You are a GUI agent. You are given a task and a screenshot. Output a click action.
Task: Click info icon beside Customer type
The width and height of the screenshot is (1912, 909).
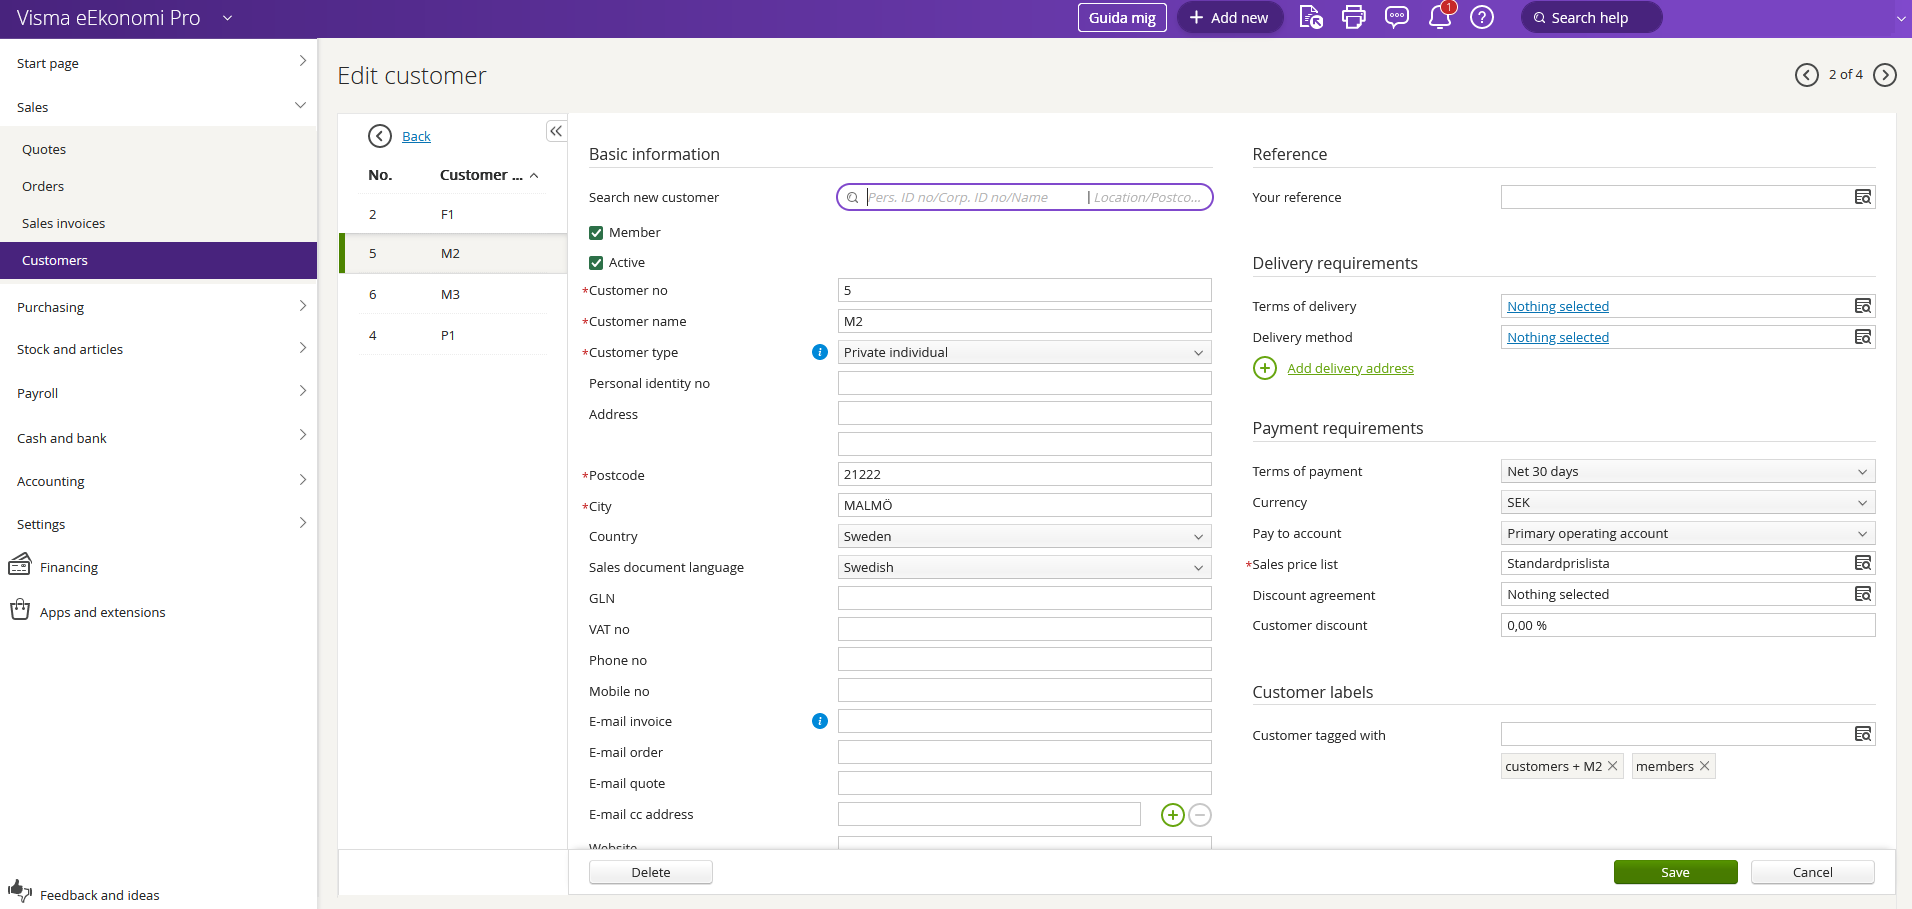tap(820, 352)
